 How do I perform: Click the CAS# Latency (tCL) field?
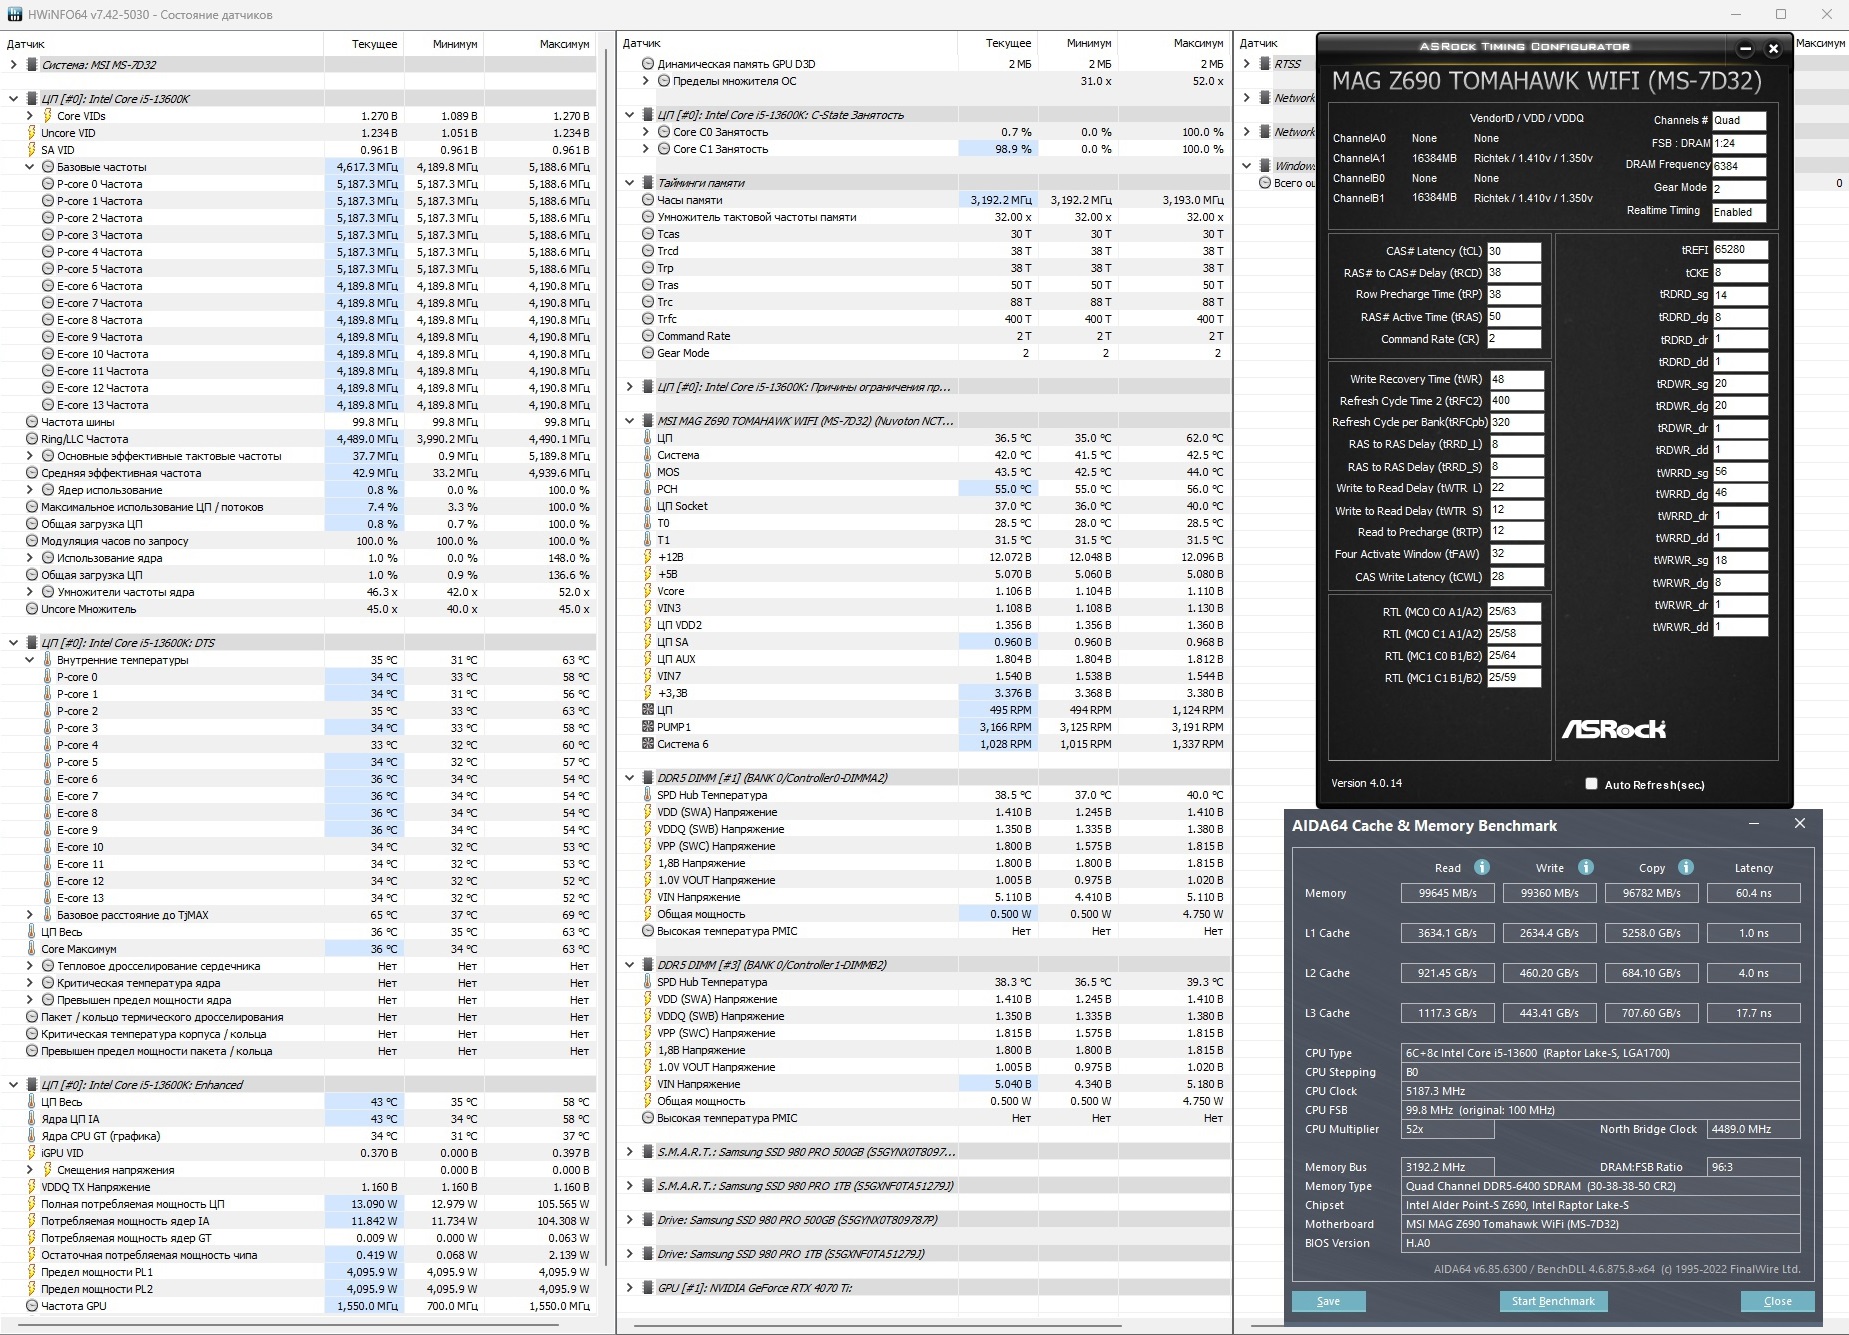1514,251
